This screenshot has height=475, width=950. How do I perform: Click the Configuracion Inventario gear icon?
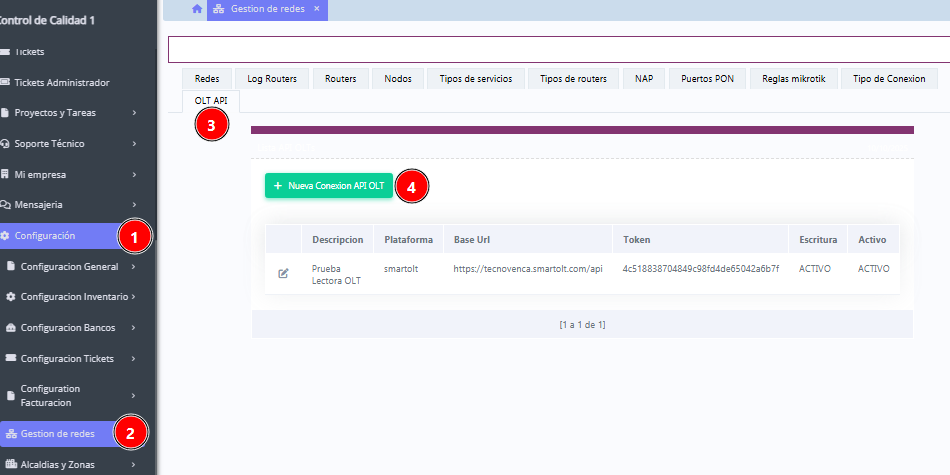point(11,297)
